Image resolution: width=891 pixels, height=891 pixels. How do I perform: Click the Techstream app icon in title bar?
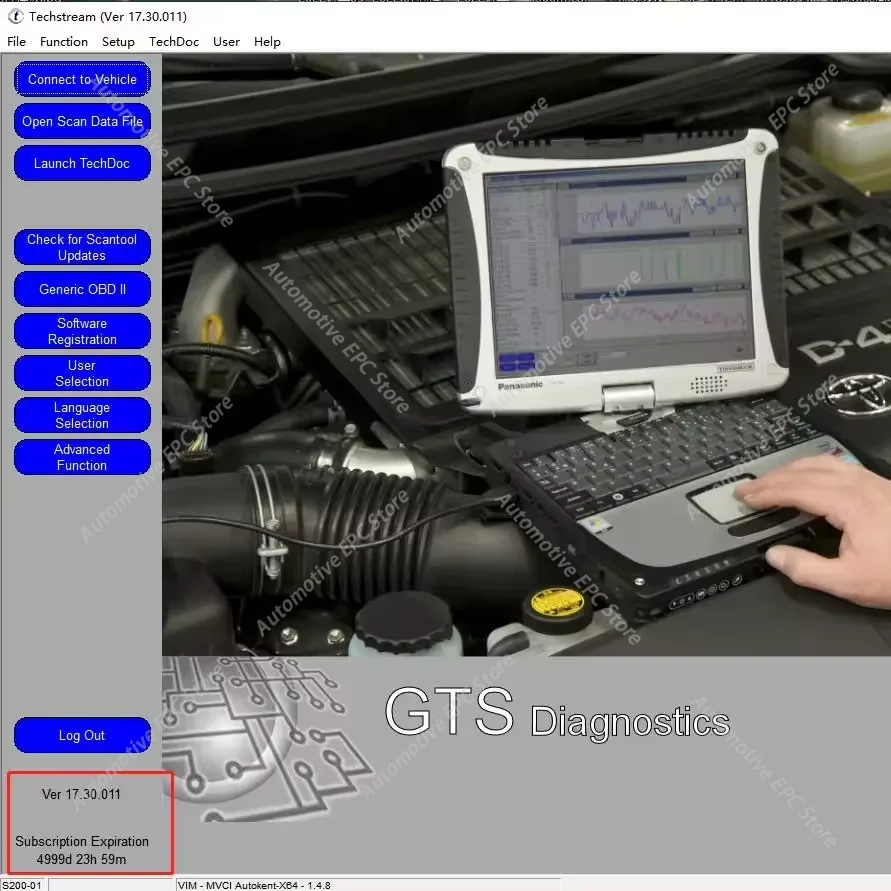click(15, 16)
